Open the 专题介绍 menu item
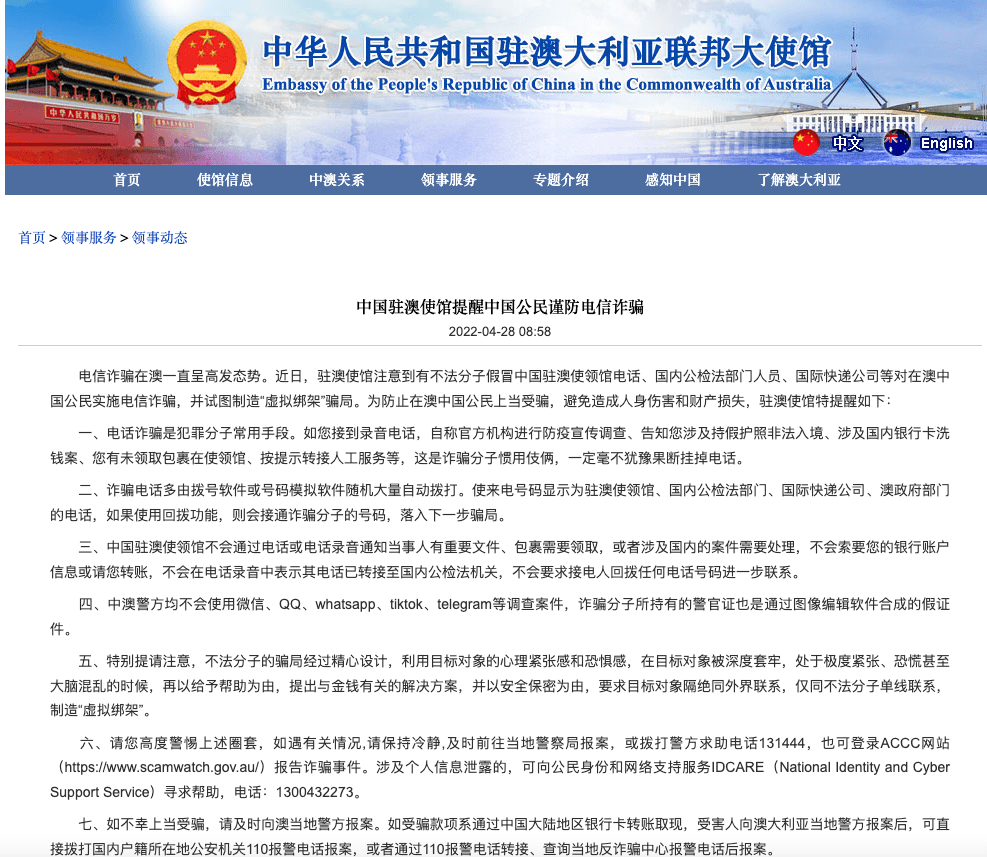The width and height of the screenshot is (987, 857). (x=561, y=180)
